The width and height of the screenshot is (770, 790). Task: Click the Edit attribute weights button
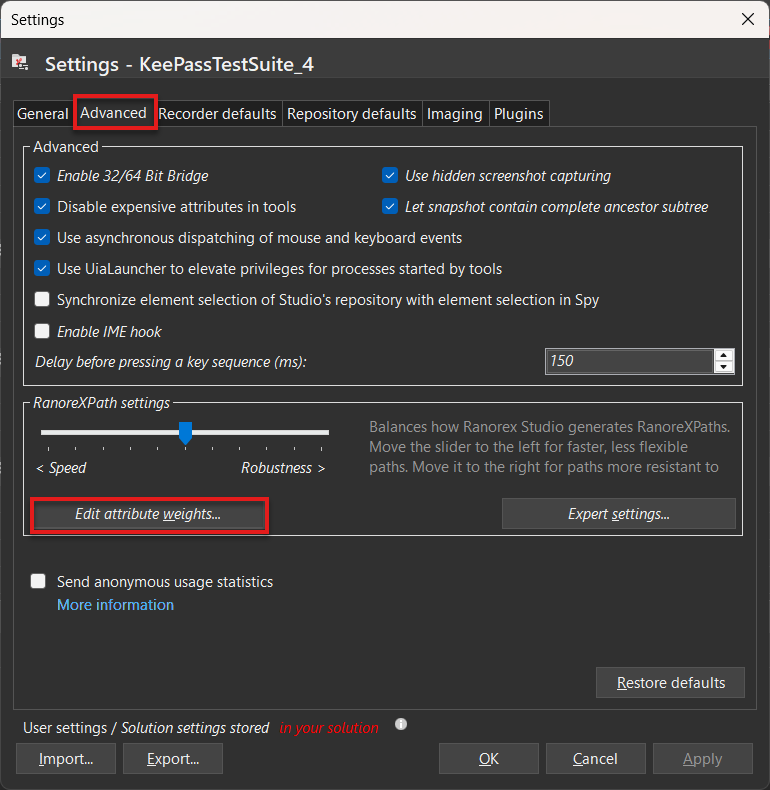coord(148,514)
